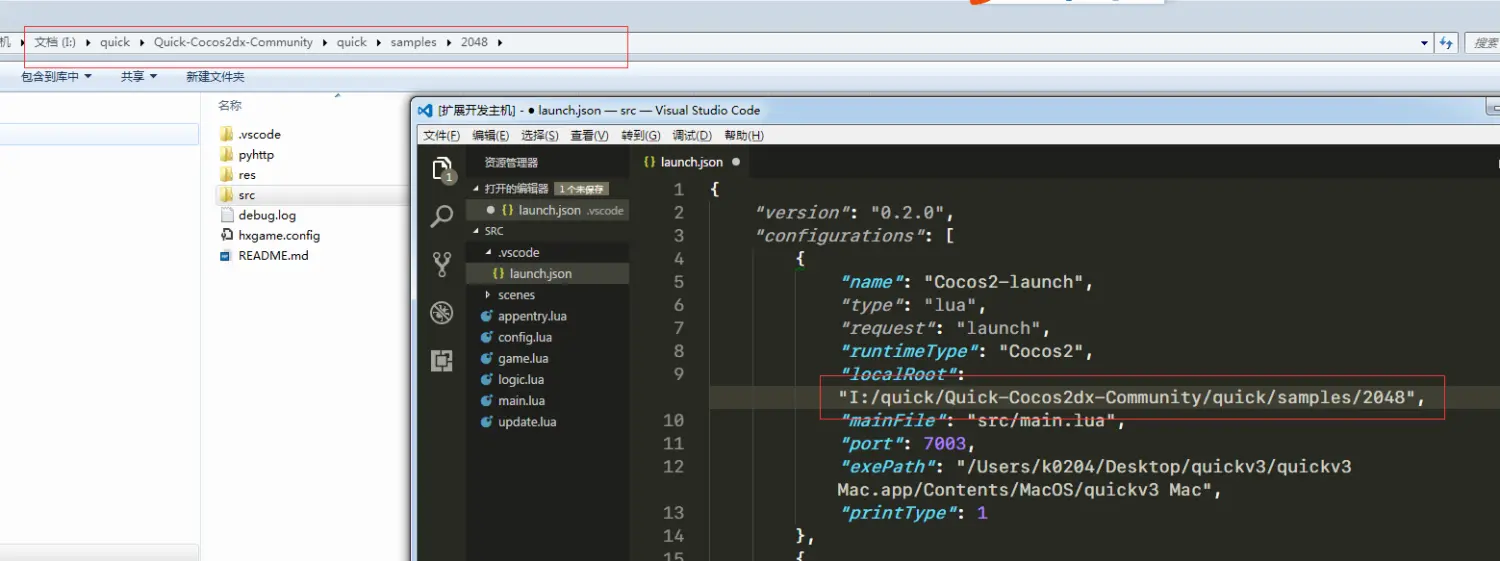Click the port value 7003
This screenshot has height=561, width=1500.
pos(944,444)
